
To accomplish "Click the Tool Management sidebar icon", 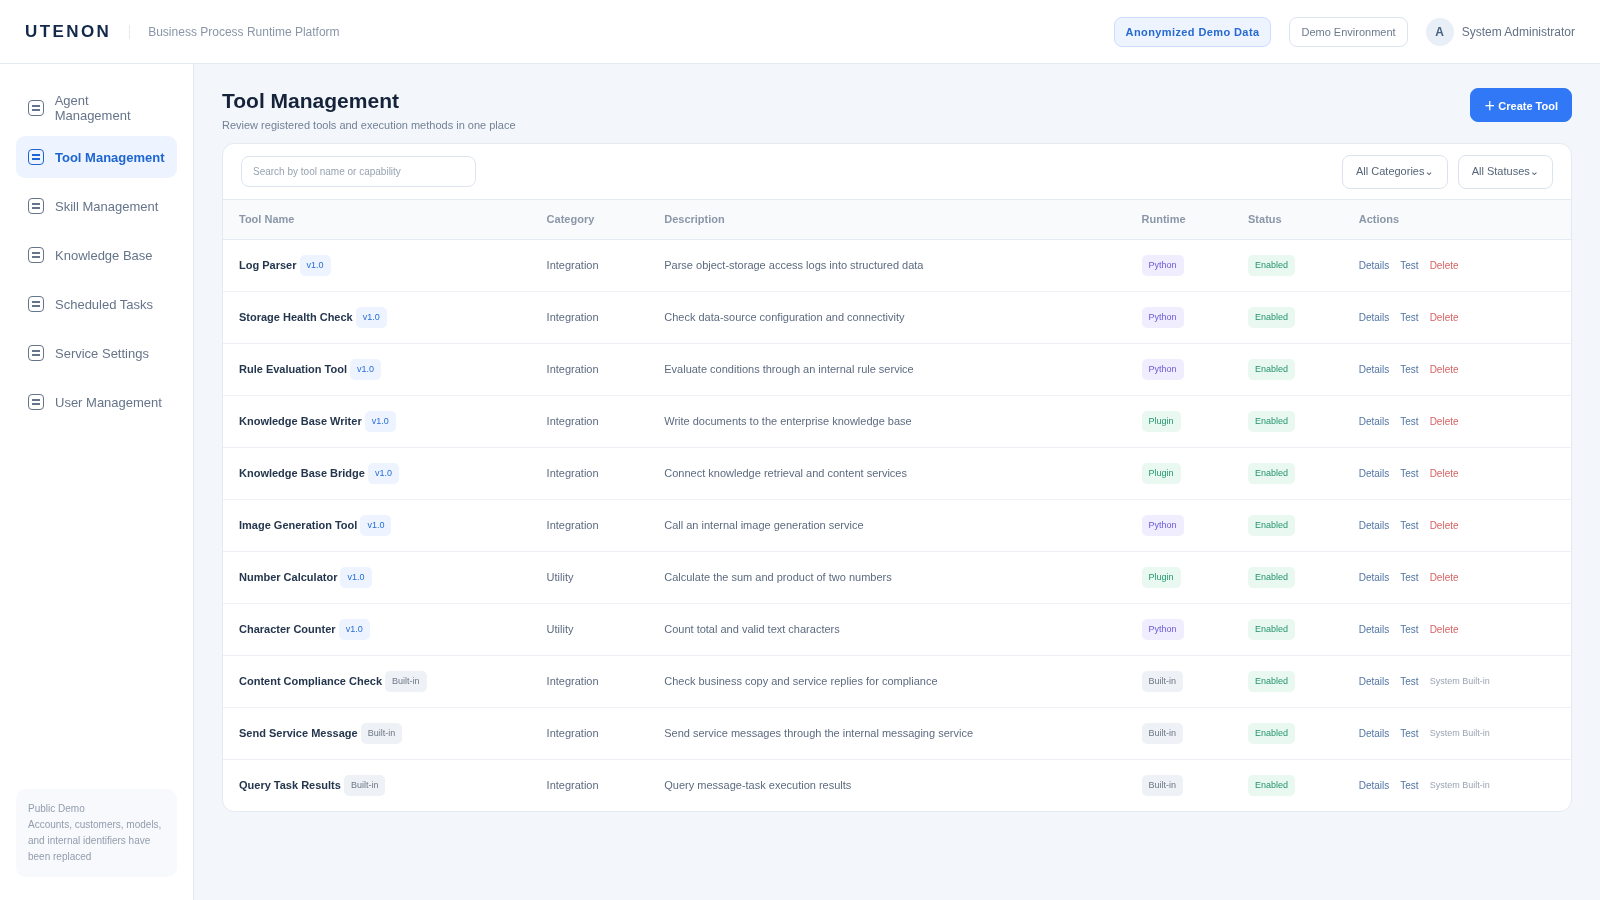I will [36, 157].
